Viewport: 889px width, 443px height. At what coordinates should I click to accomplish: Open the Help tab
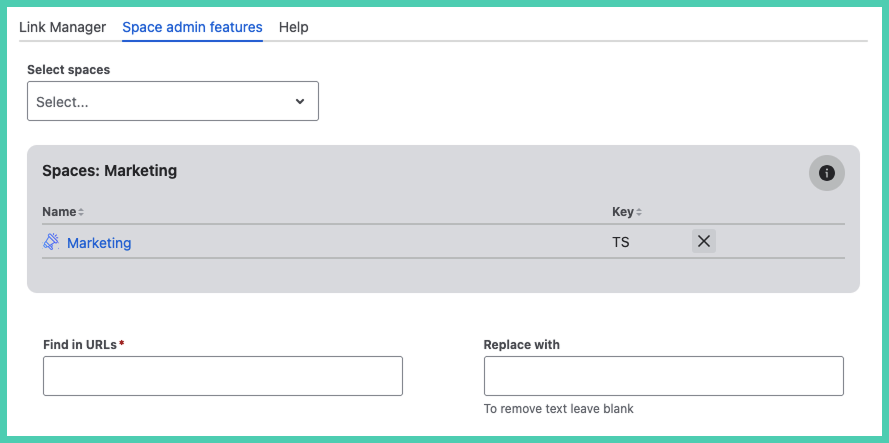293,27
